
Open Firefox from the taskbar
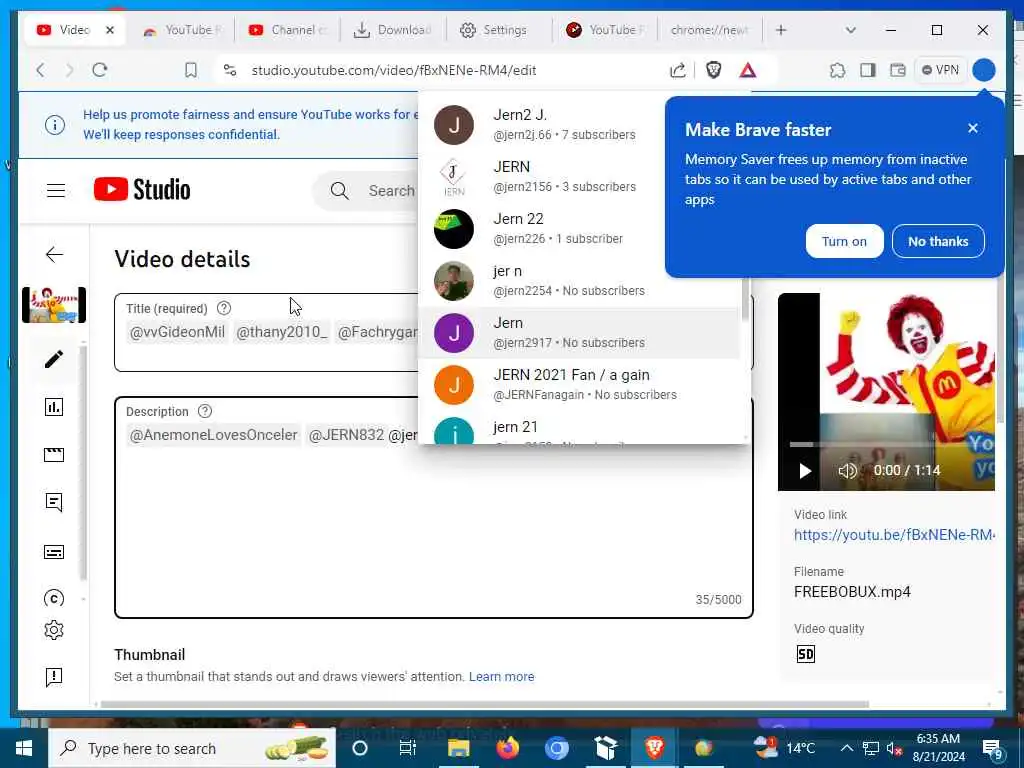coord(507,748)
